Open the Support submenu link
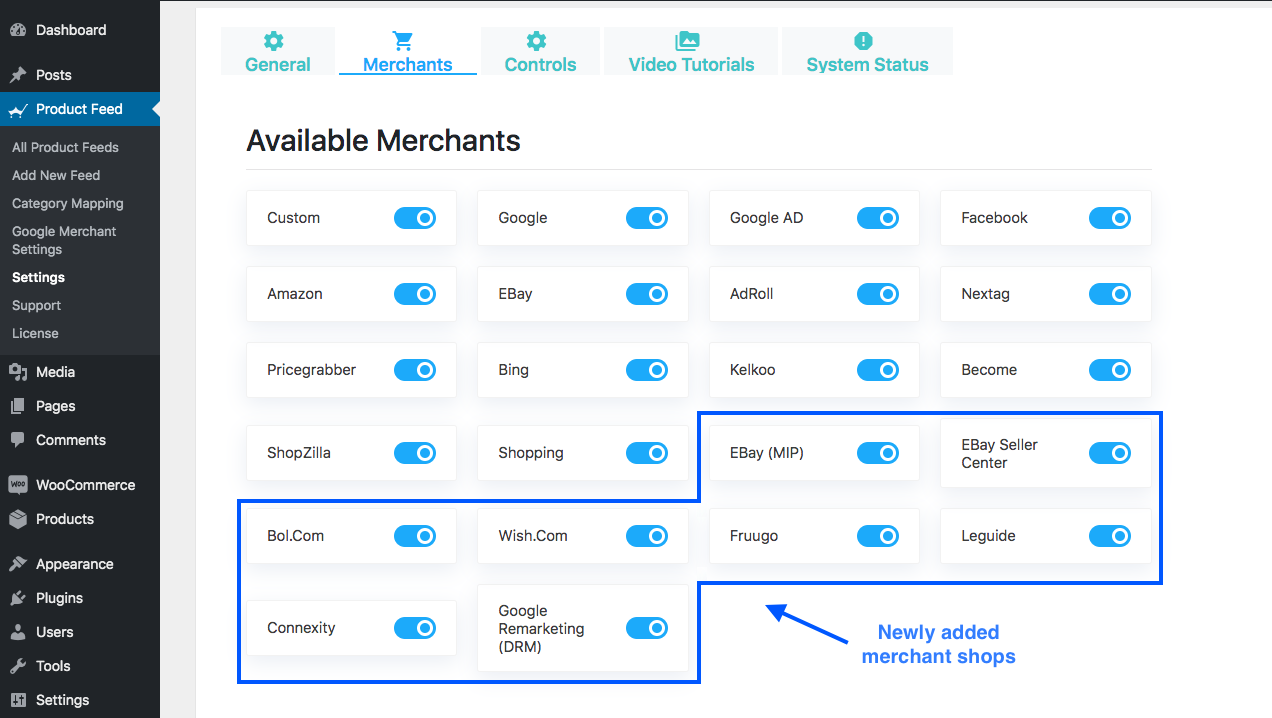 tap(36, 305)
